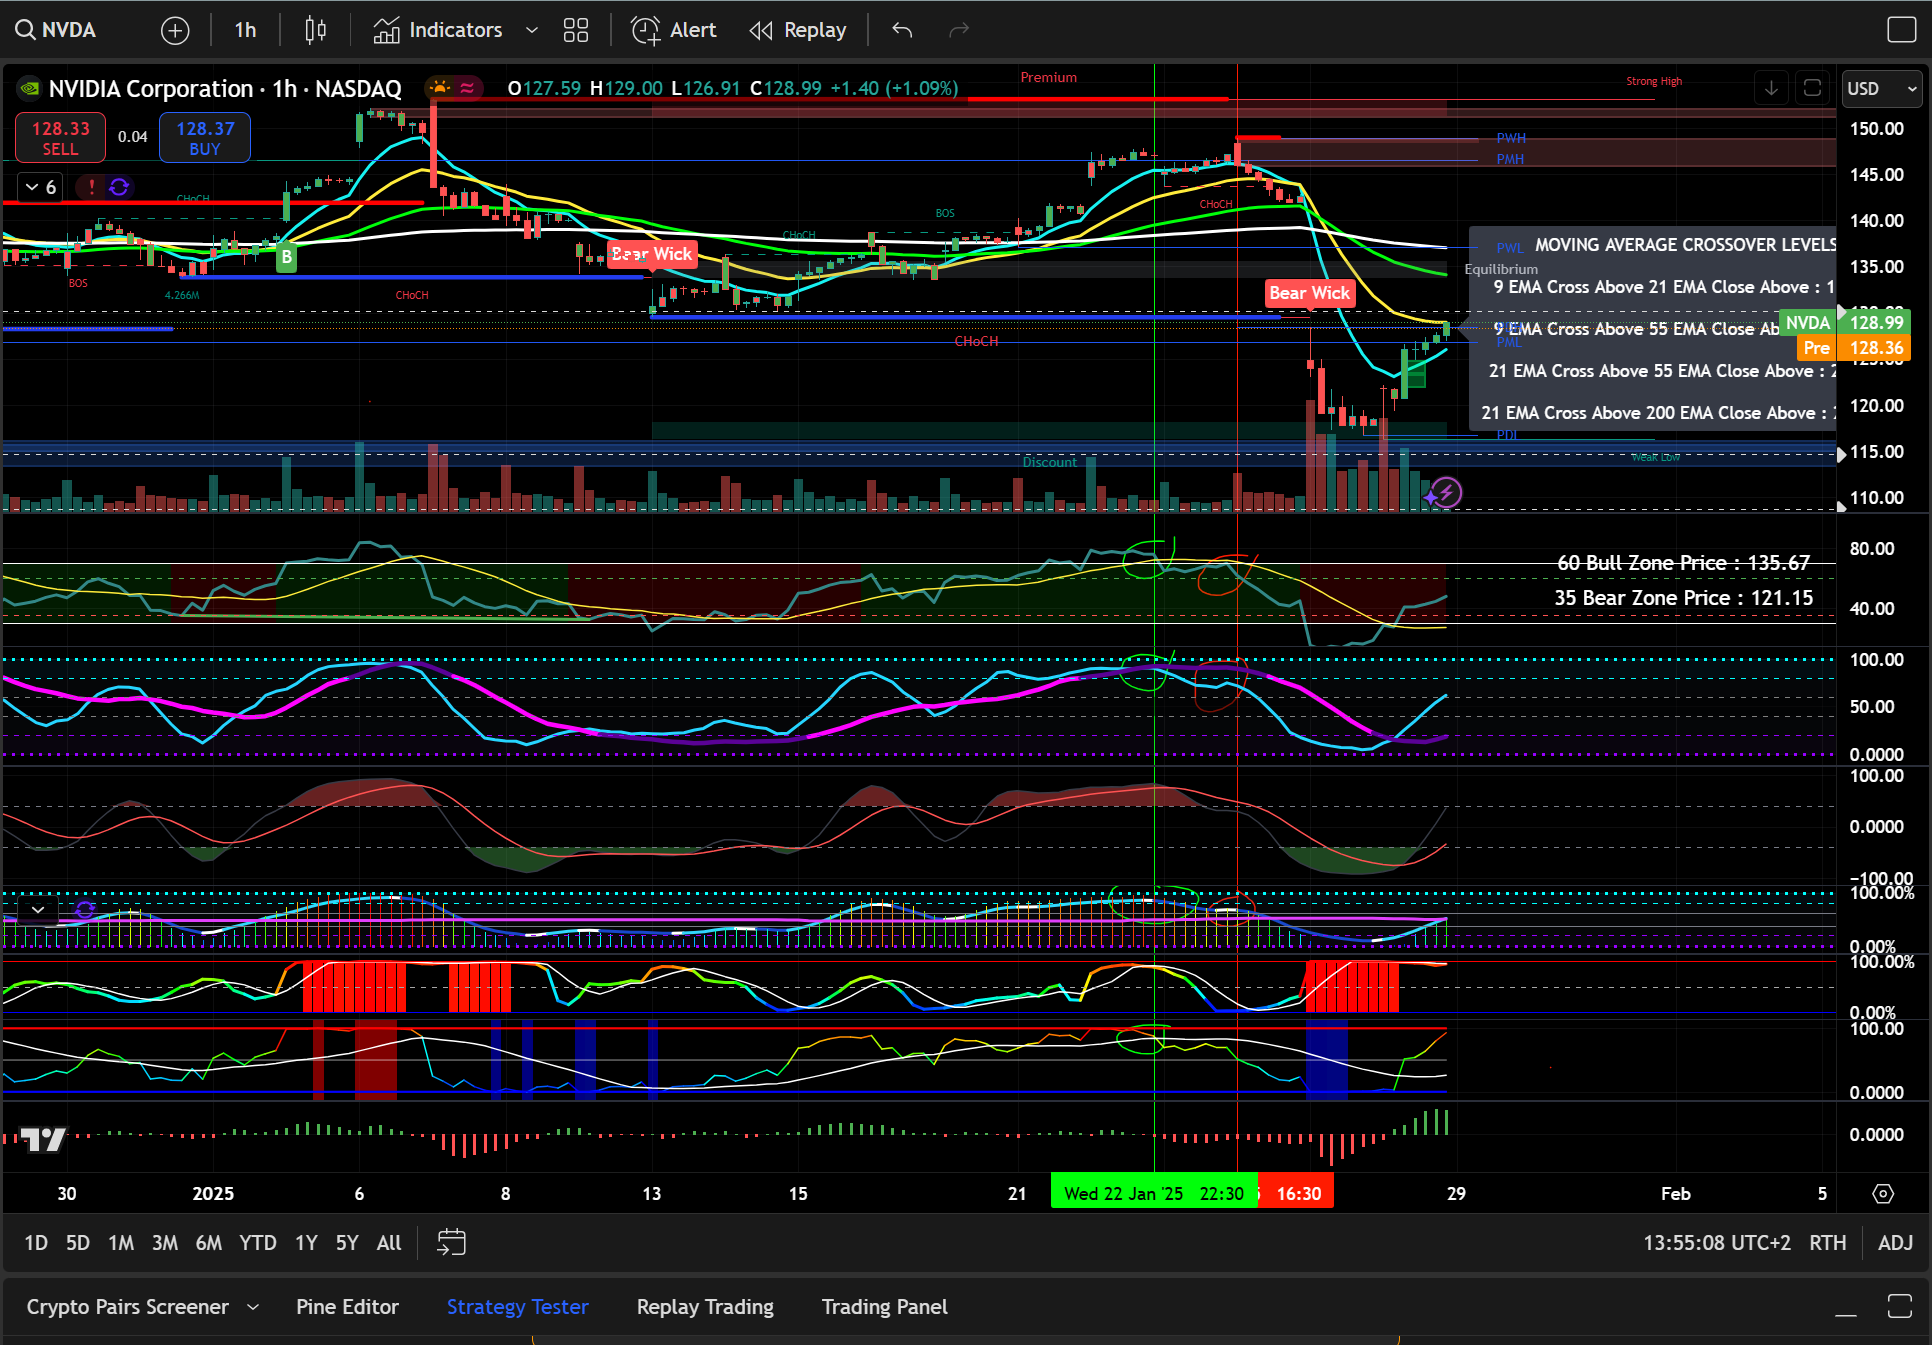The image size is (1932, 1345).
Task: Open the Trading Panel tab
Action: coord(884,1307)
